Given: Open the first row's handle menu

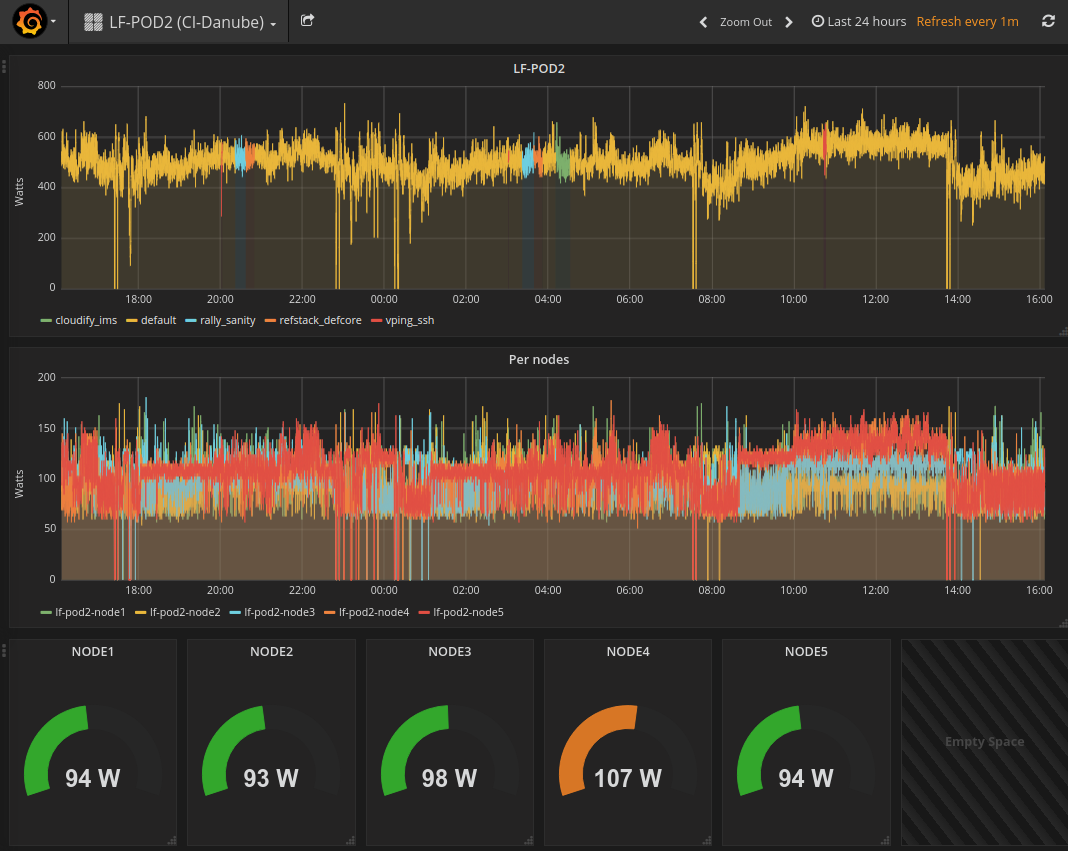Looking at the screenshot, I should click(x=4, y=67).
